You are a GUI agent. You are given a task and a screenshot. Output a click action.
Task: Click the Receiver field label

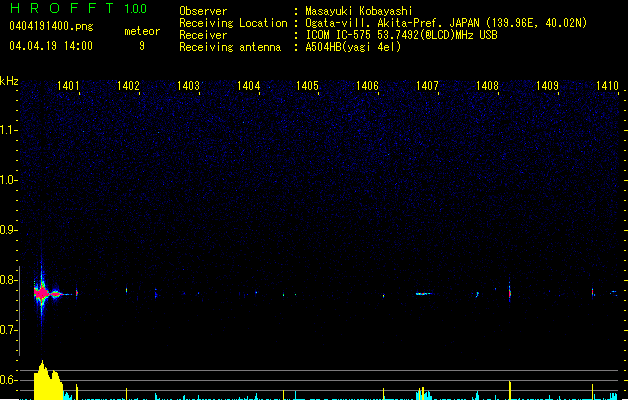click(x=203, y=35)
